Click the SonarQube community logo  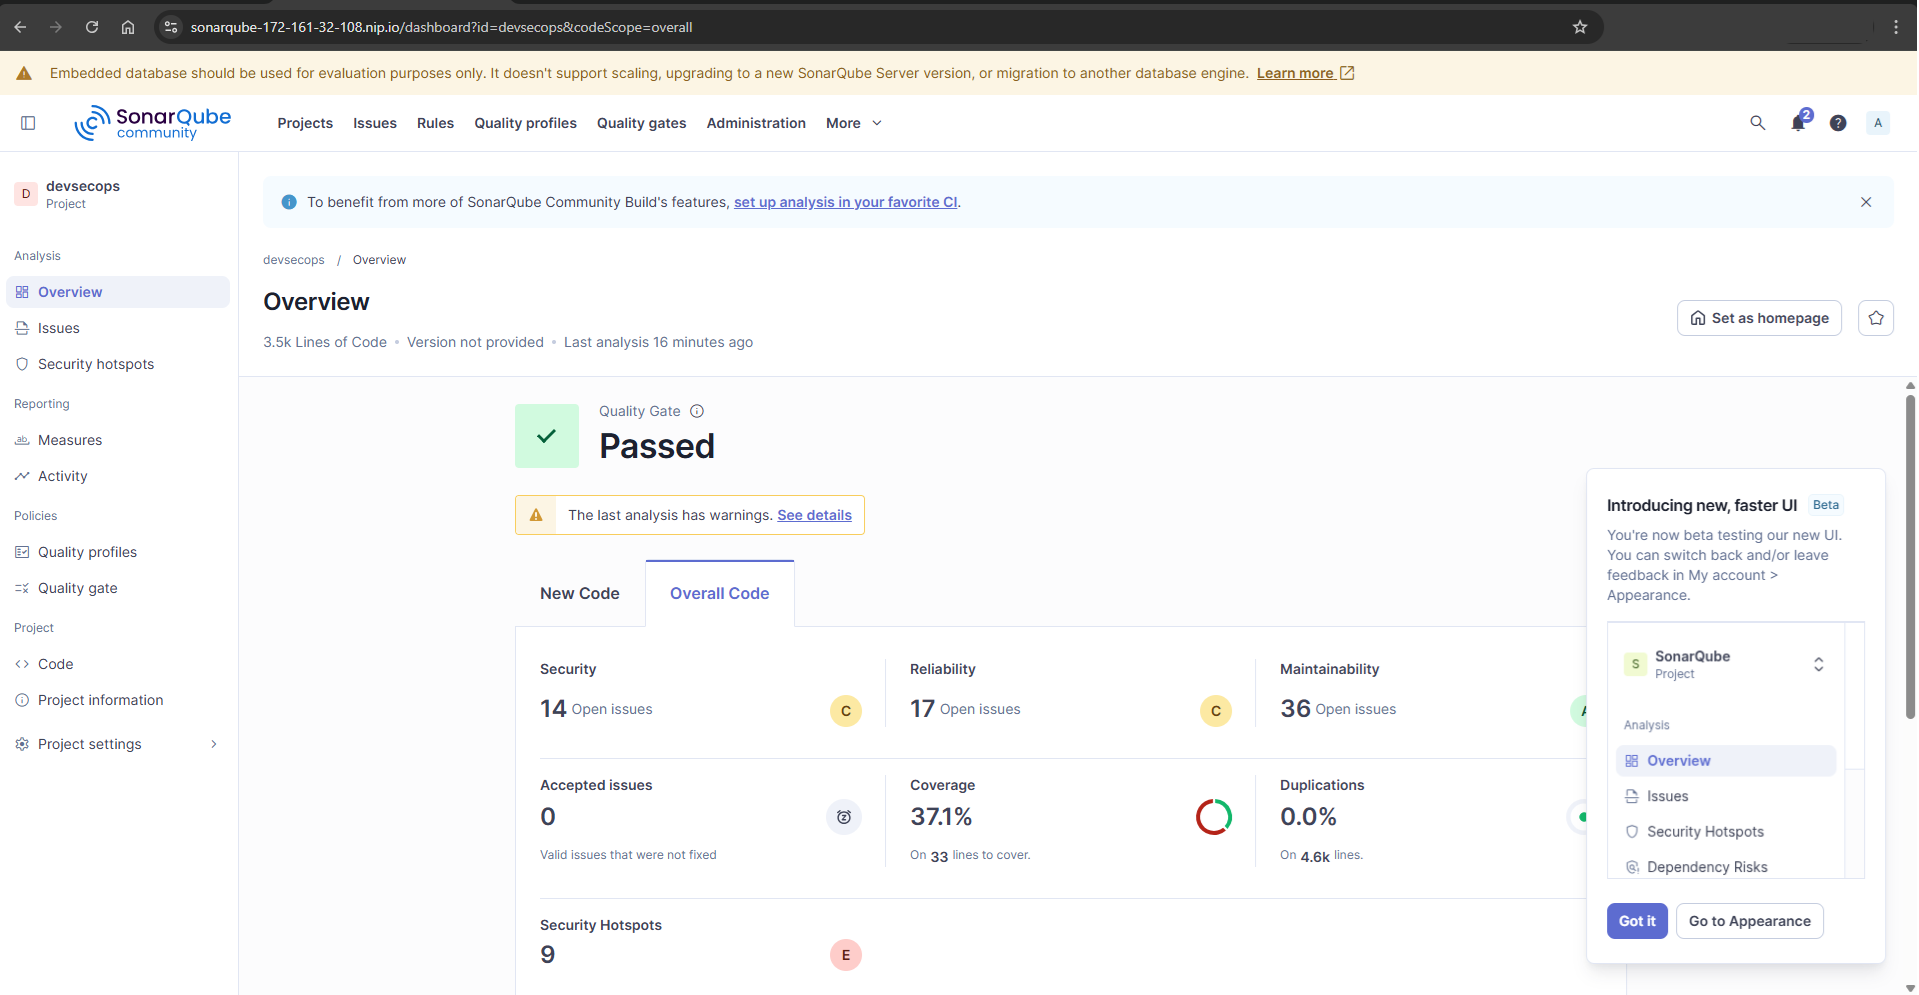(x=152, y=122)
